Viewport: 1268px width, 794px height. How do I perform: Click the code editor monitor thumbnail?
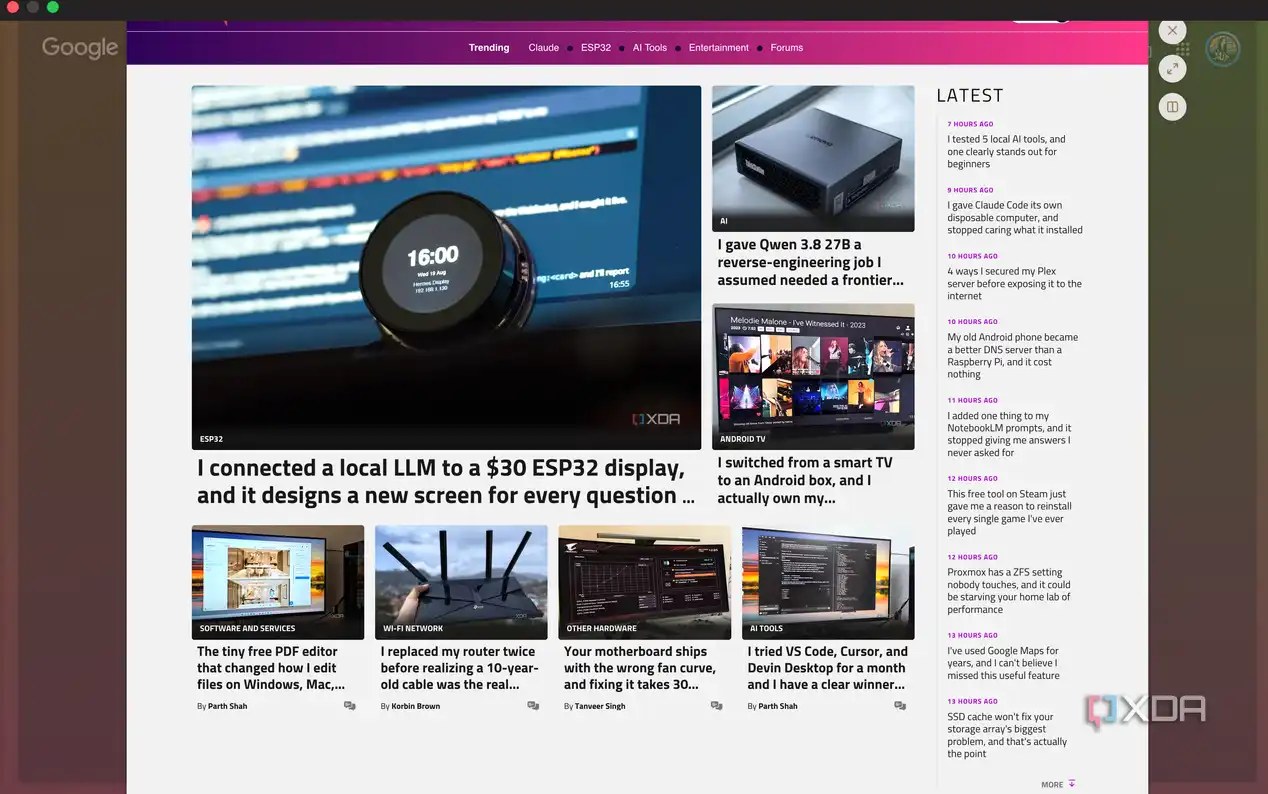[828, 582]
